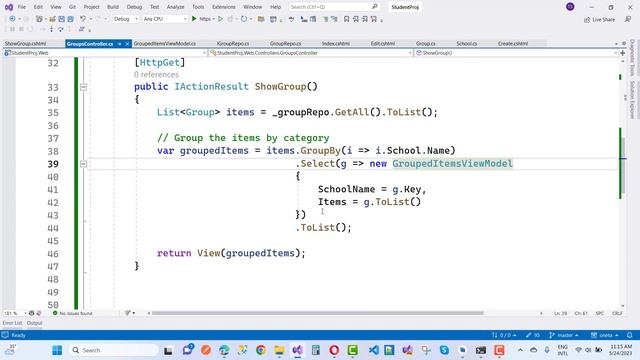This screenshot has height=360, width=640.
Task: Start debugging with green play arrow
Action: pos(194,19)
